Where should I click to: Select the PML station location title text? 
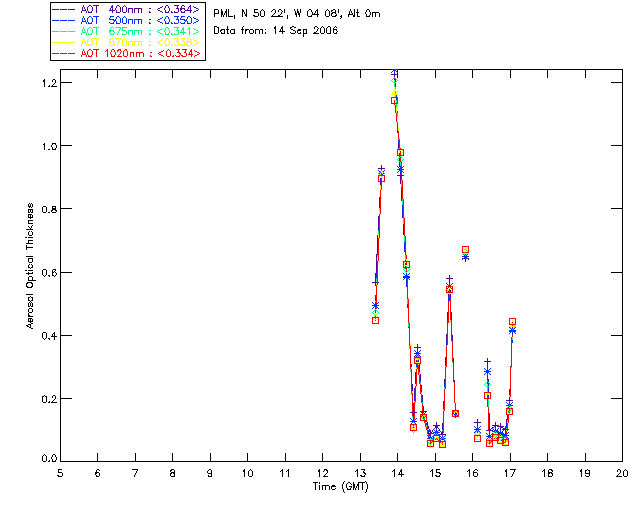(297, 14)
